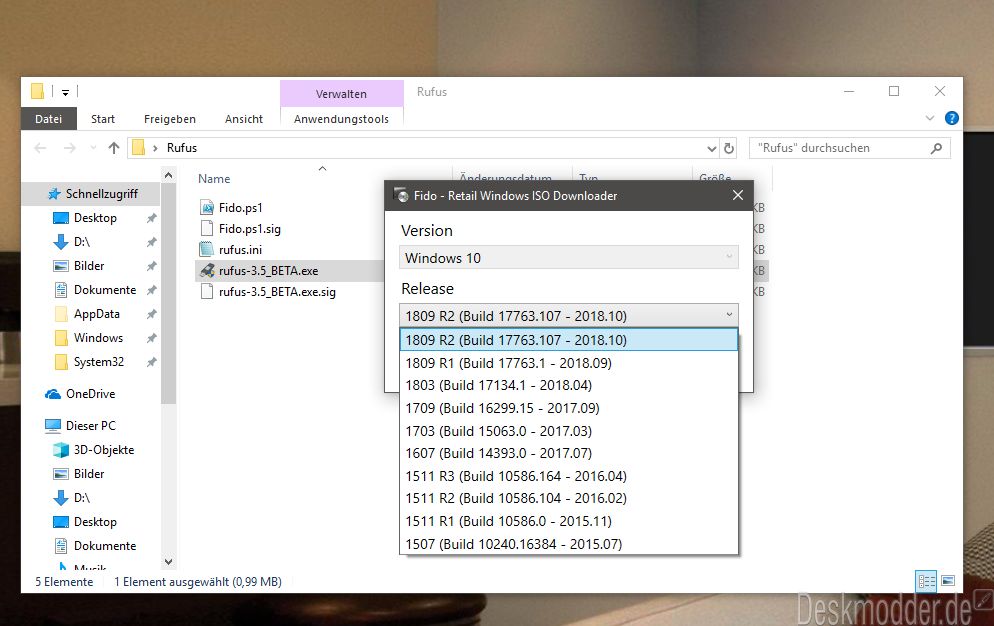Open Bilder under Dieser PC
The width and height of the screenshot is (994, 626).
point(89,474)
